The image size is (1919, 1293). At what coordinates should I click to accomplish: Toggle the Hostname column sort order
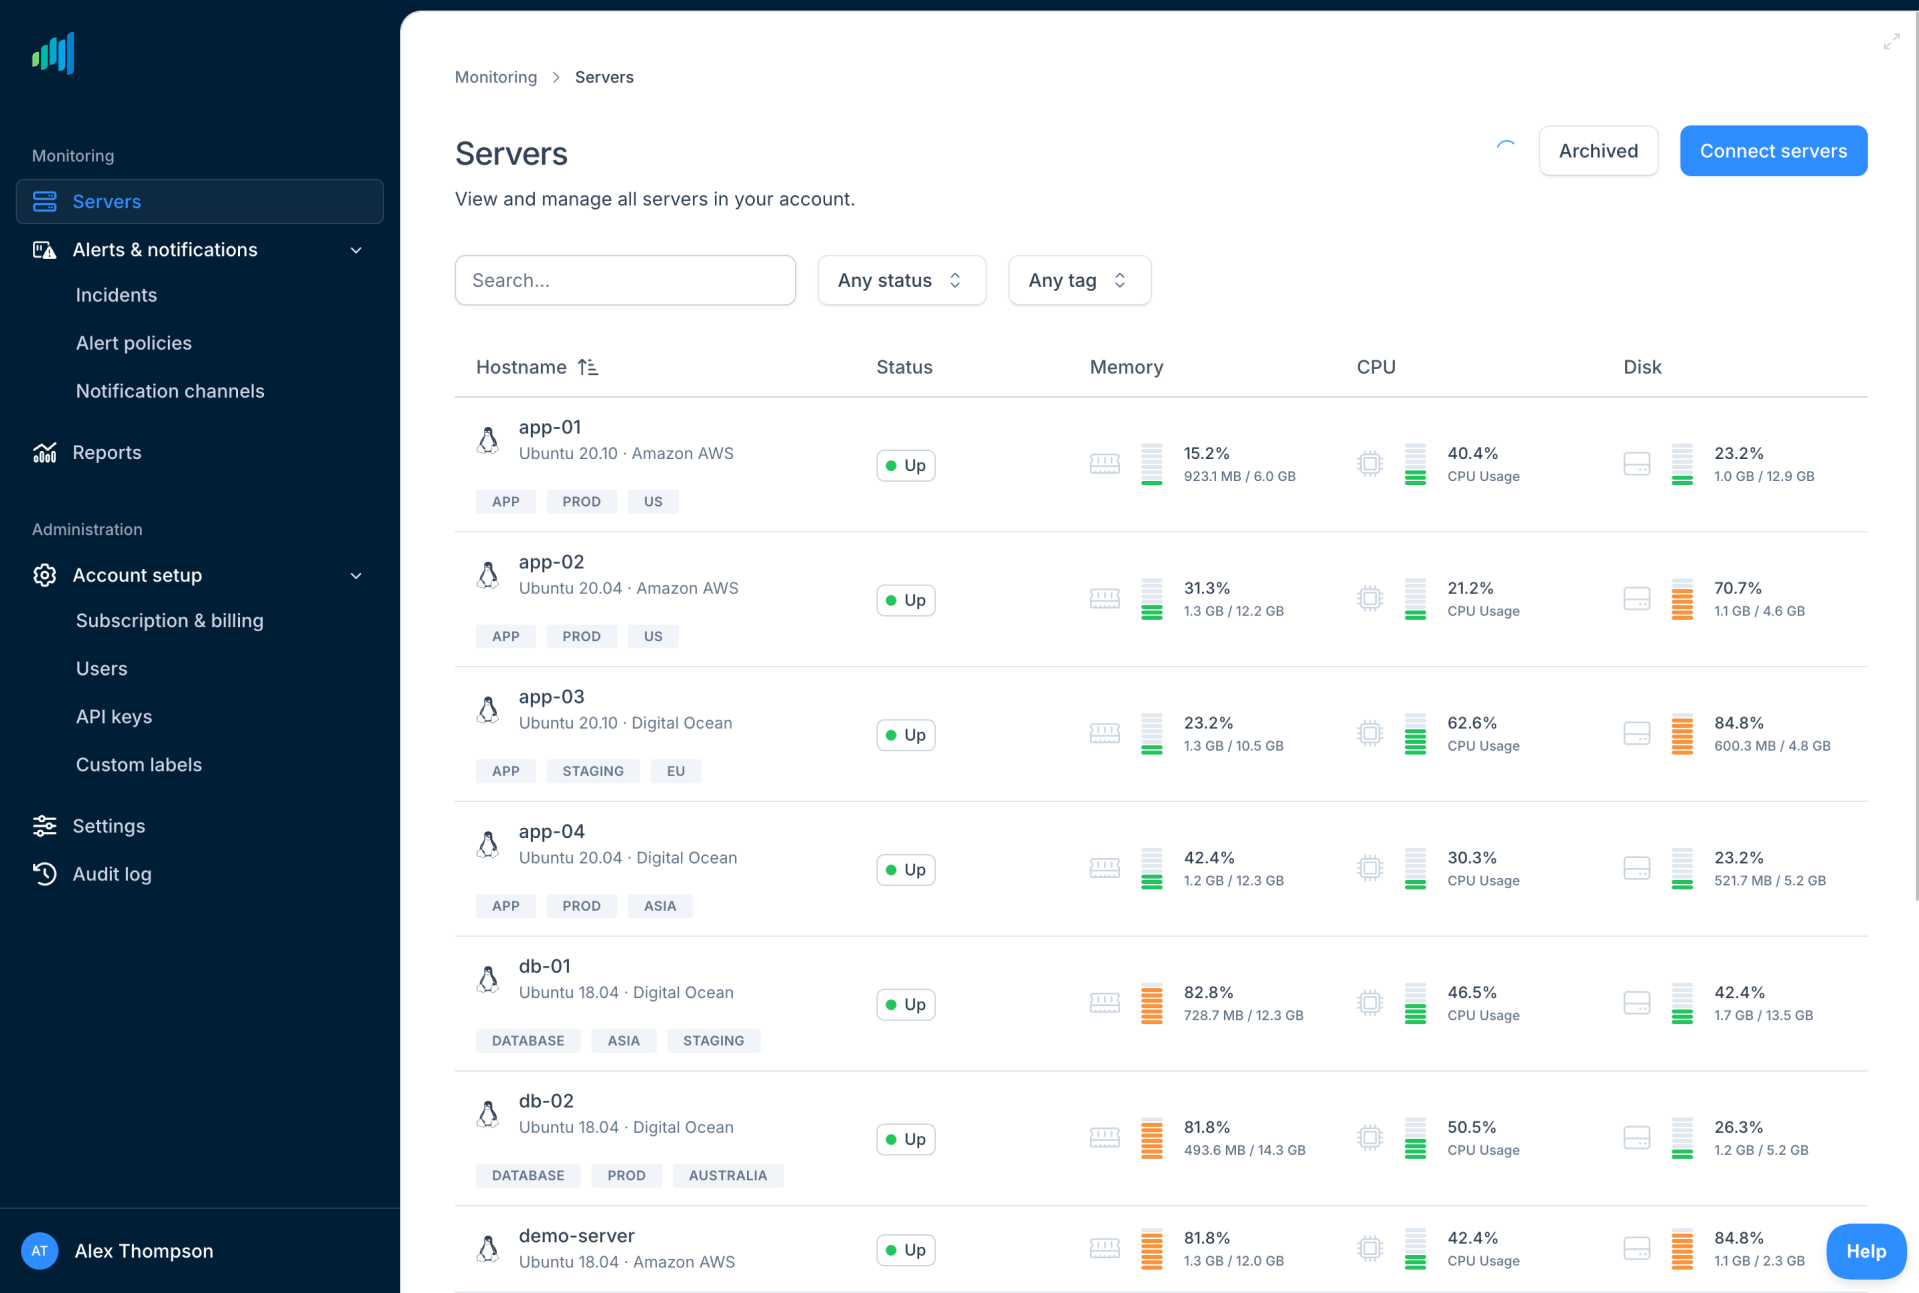point(589,367)
